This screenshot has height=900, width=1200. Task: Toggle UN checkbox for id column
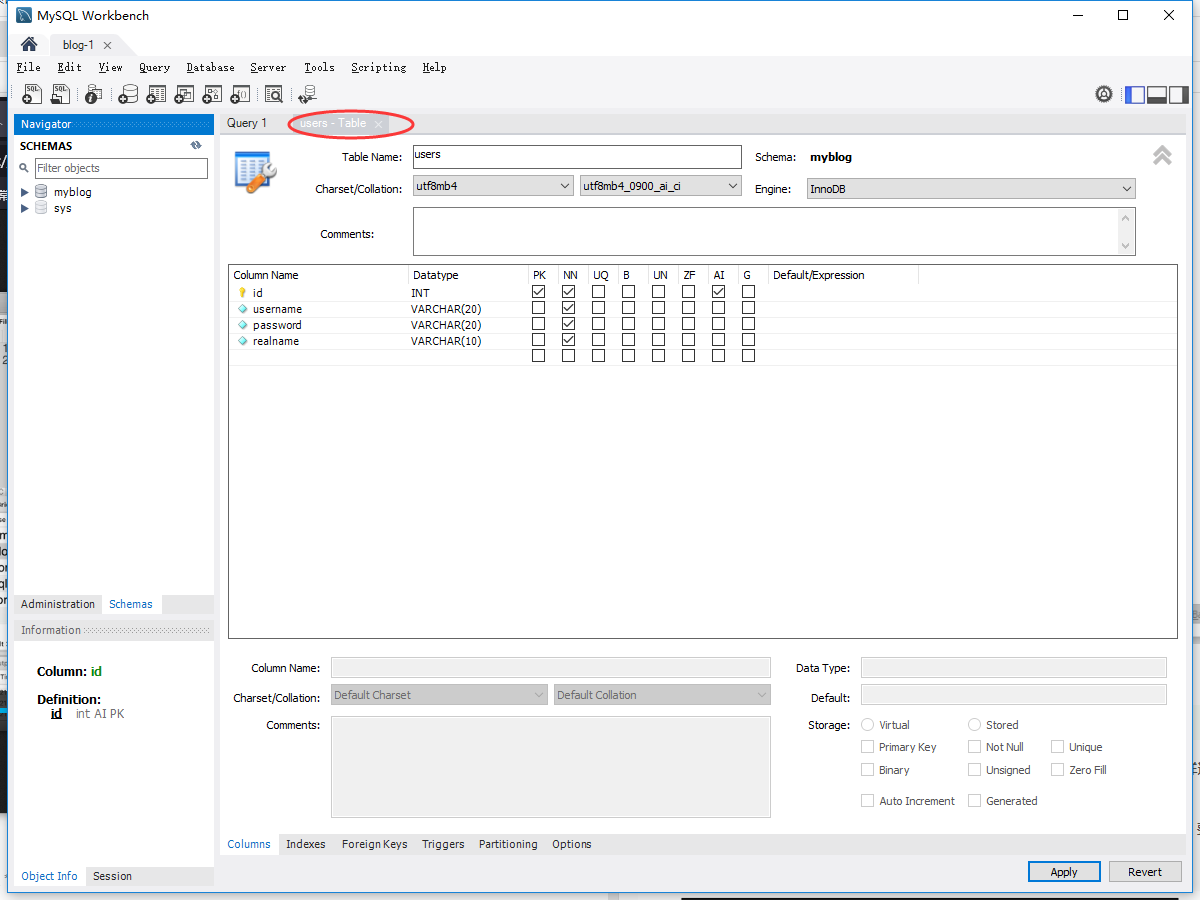(x=659, y=292)
